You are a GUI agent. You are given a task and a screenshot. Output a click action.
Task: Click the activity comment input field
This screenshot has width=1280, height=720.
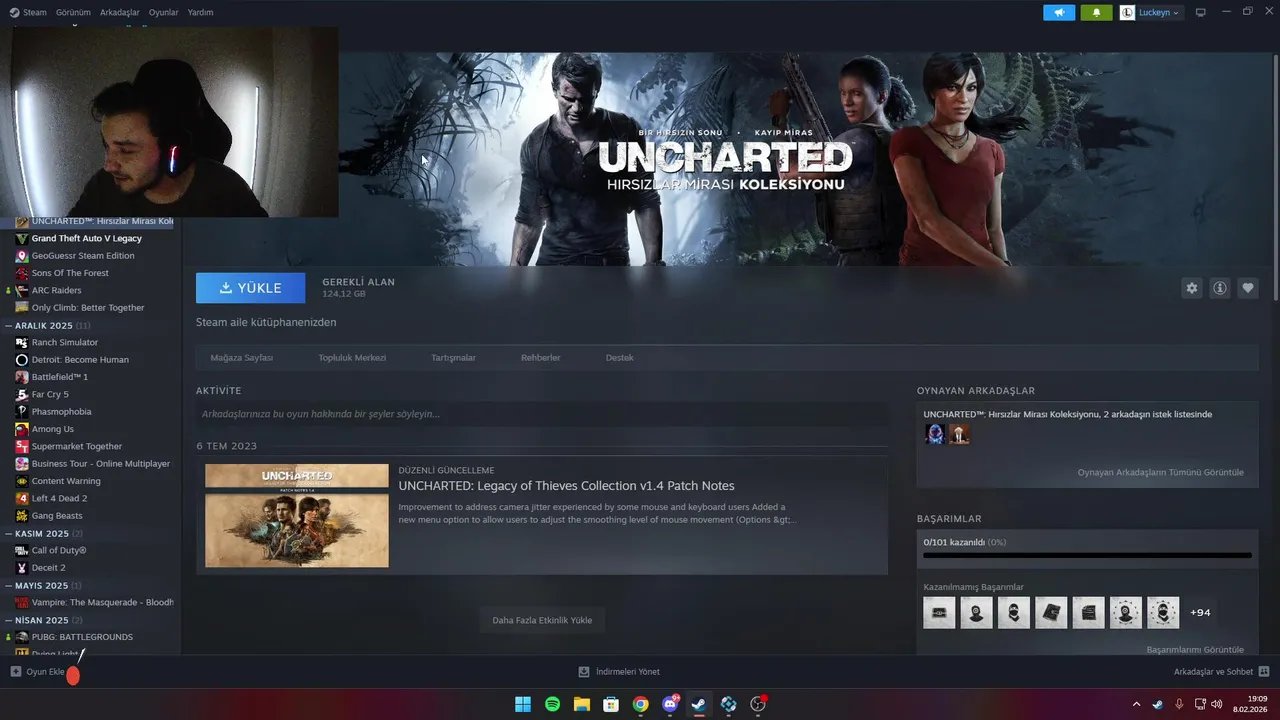click(542, 414)
